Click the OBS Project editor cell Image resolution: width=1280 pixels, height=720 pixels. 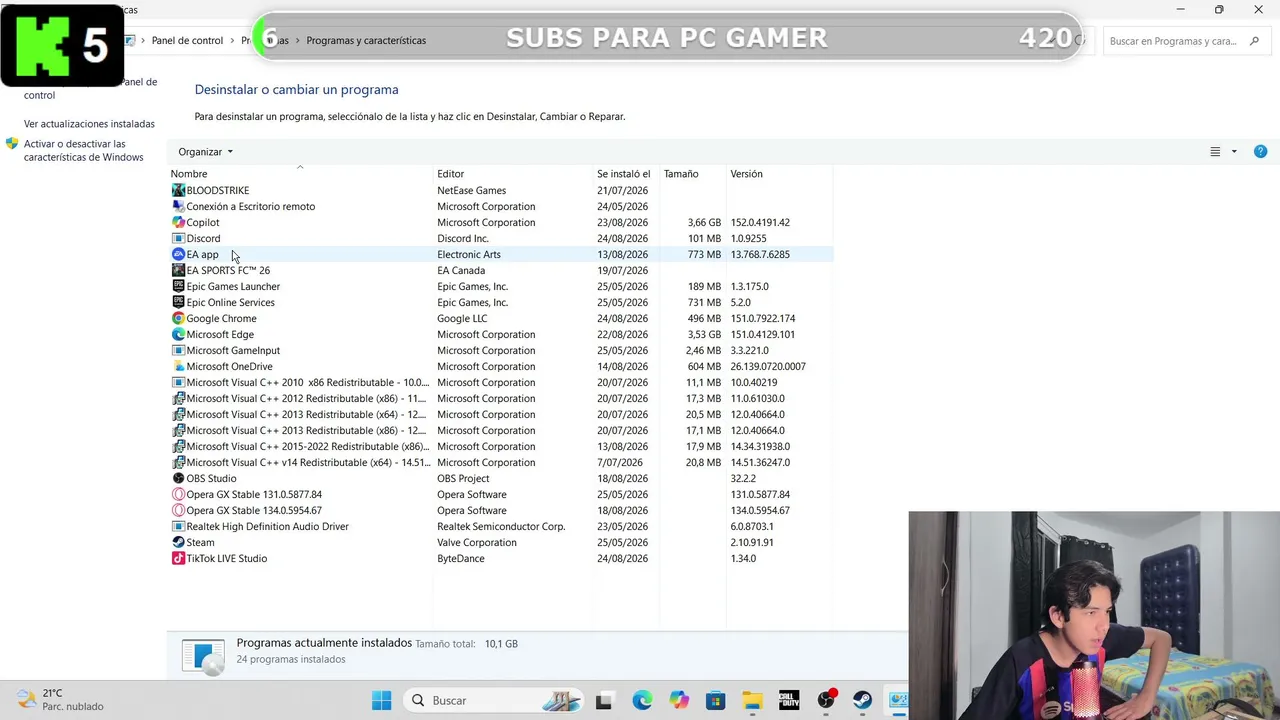coord(463,478)
